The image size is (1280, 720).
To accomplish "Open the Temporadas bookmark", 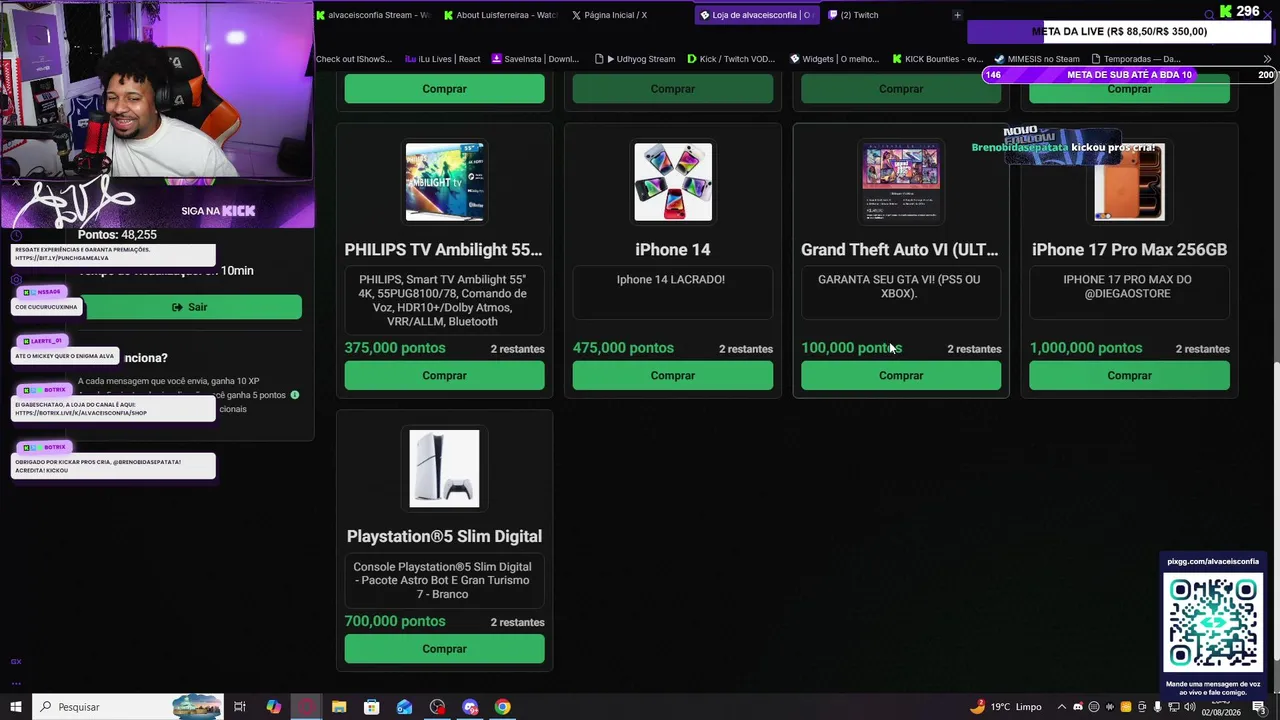I will pyautogui.click(x=1136, y=59).
